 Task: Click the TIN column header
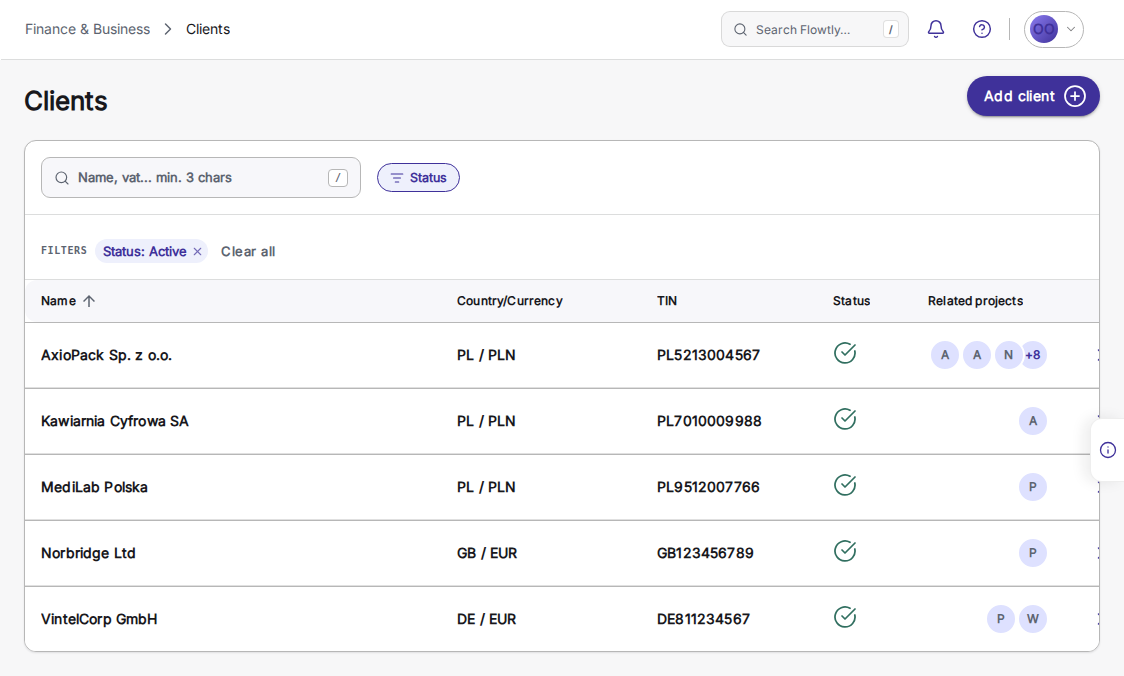[x=667, y=301]
